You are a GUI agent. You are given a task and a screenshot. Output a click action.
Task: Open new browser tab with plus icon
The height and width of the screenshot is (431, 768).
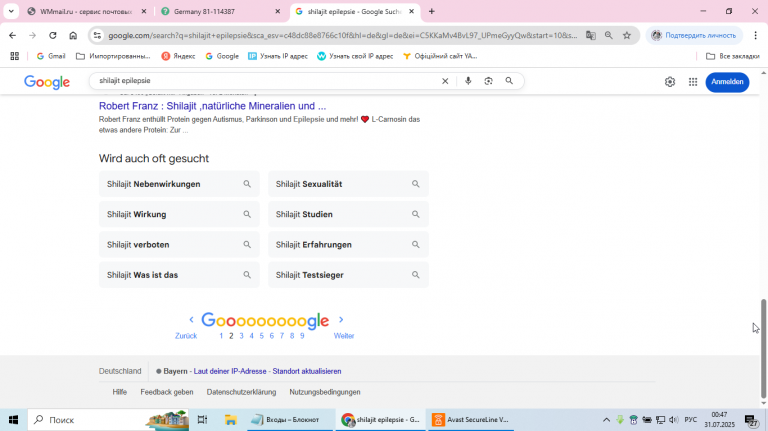point(432,11)
